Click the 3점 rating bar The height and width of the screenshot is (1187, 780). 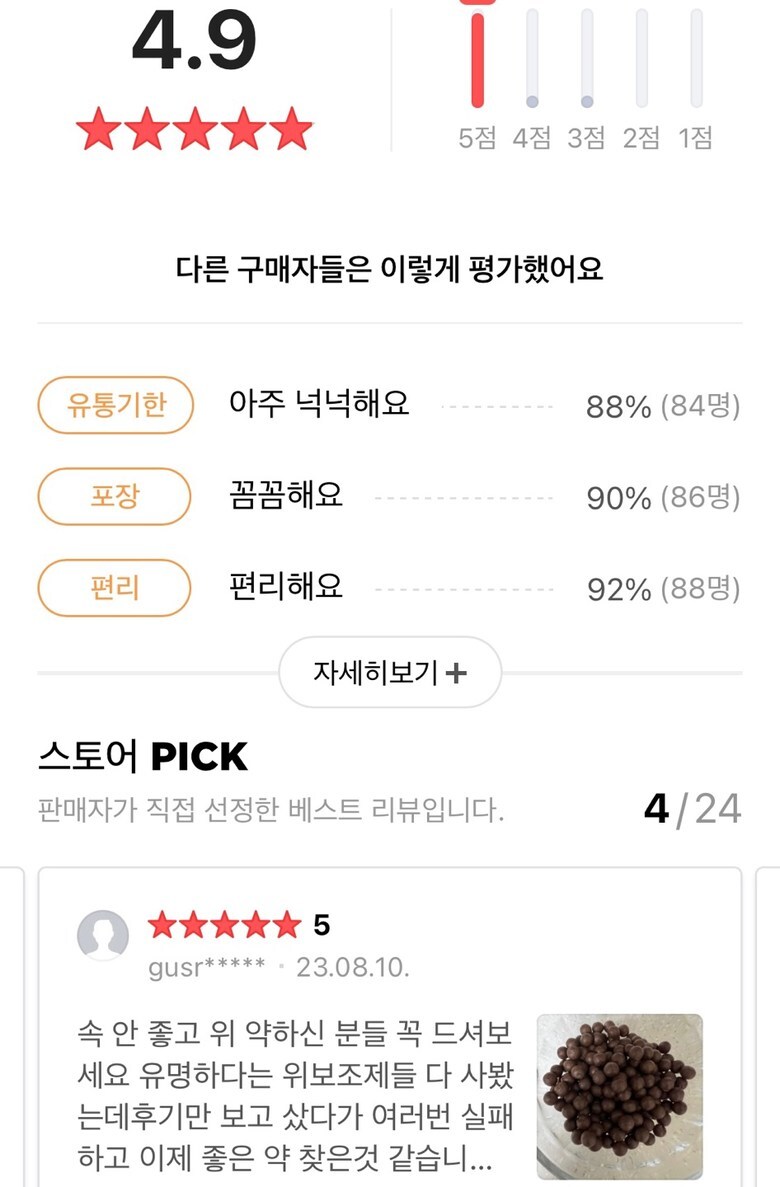tap(587, 58)
